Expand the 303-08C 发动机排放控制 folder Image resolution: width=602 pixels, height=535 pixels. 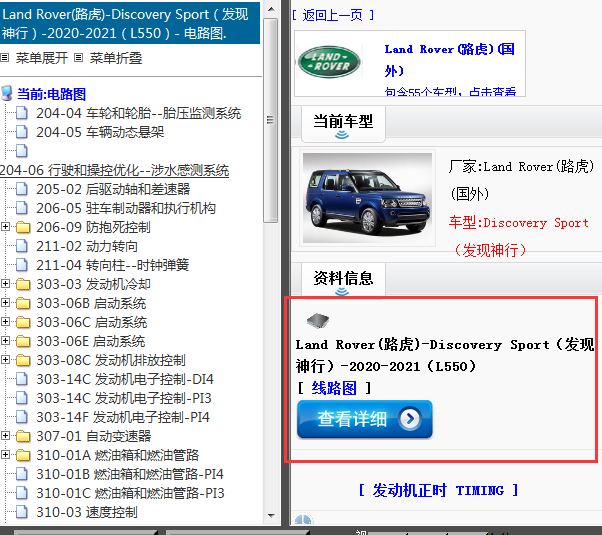tap(5, 359)
